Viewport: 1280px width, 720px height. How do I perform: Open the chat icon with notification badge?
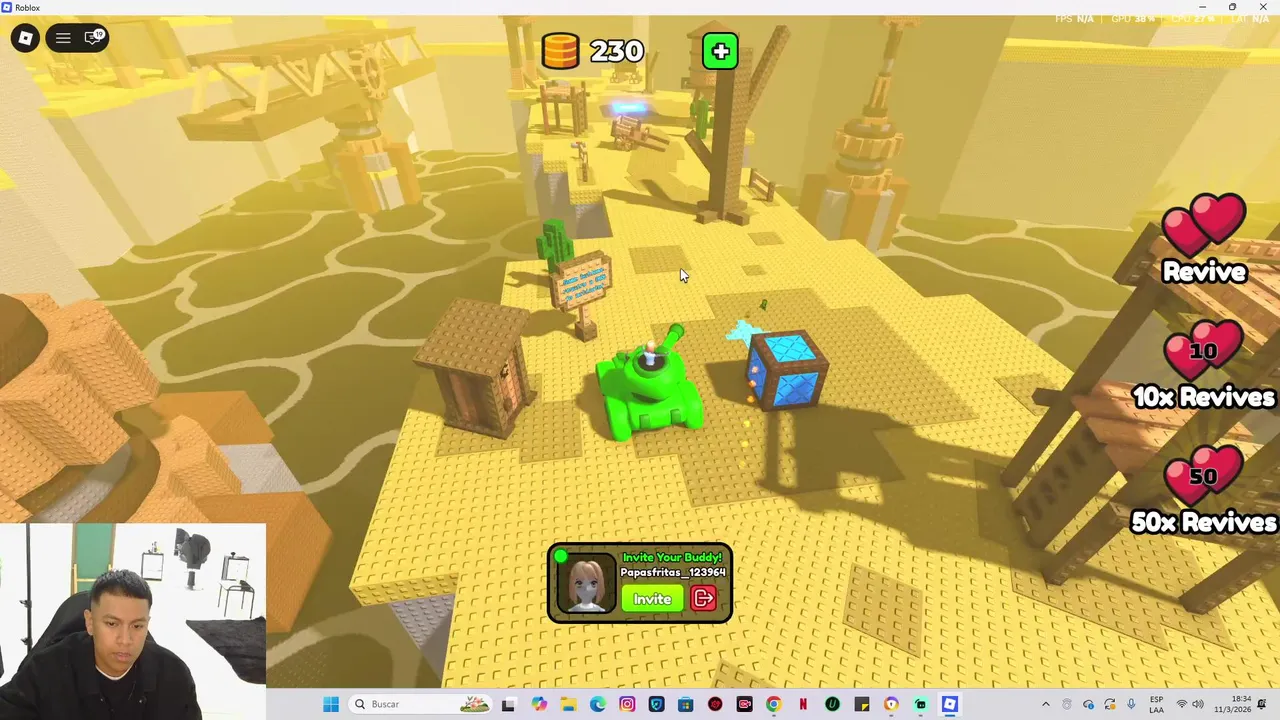(x=93, y=38)
